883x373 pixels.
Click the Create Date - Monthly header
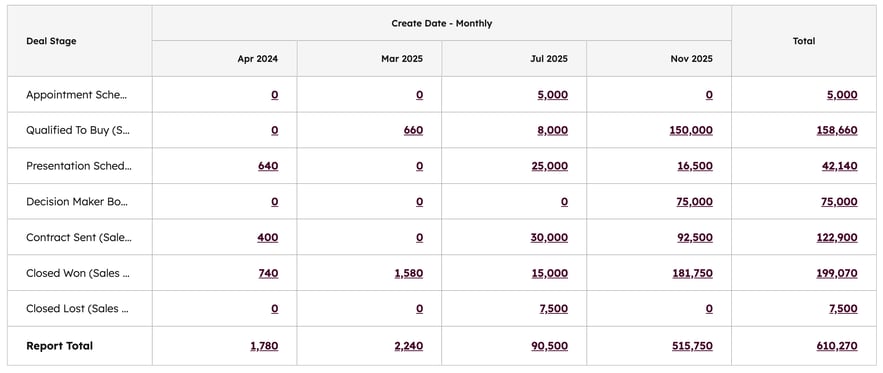(x=442, y=24)
